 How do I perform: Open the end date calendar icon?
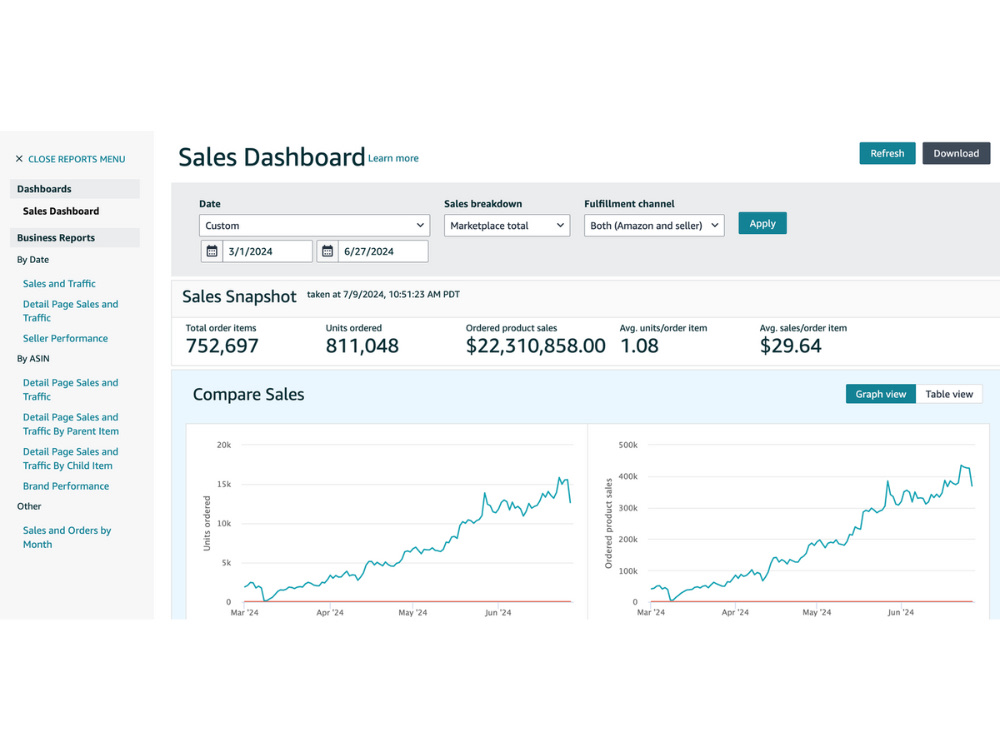pyautogui.click(x=327, y=251)
